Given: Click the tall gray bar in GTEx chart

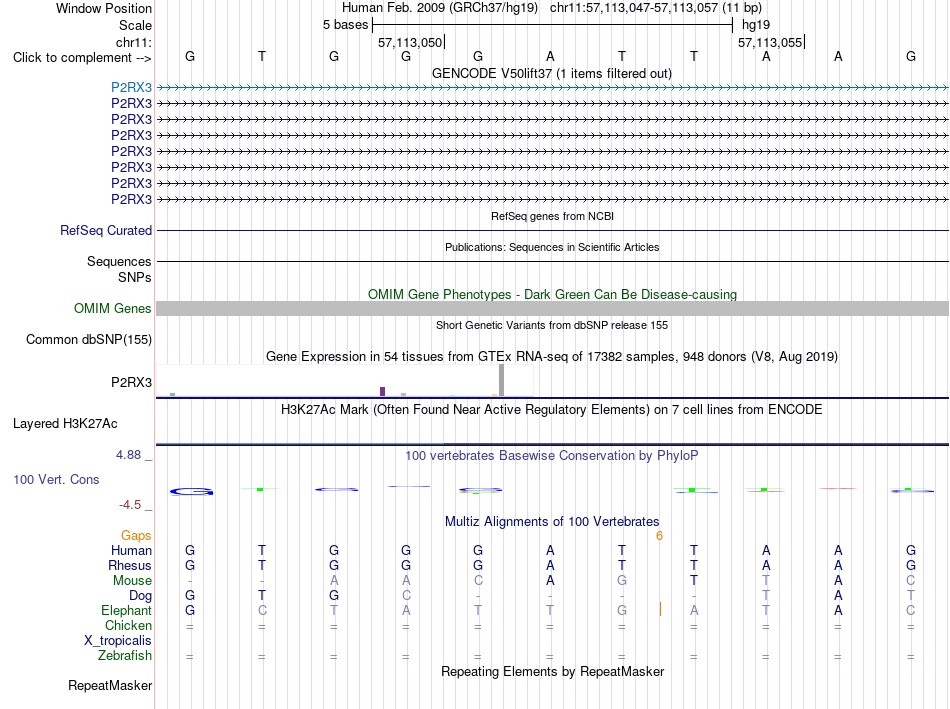Looking at the screenshot, I should (501, 381).
